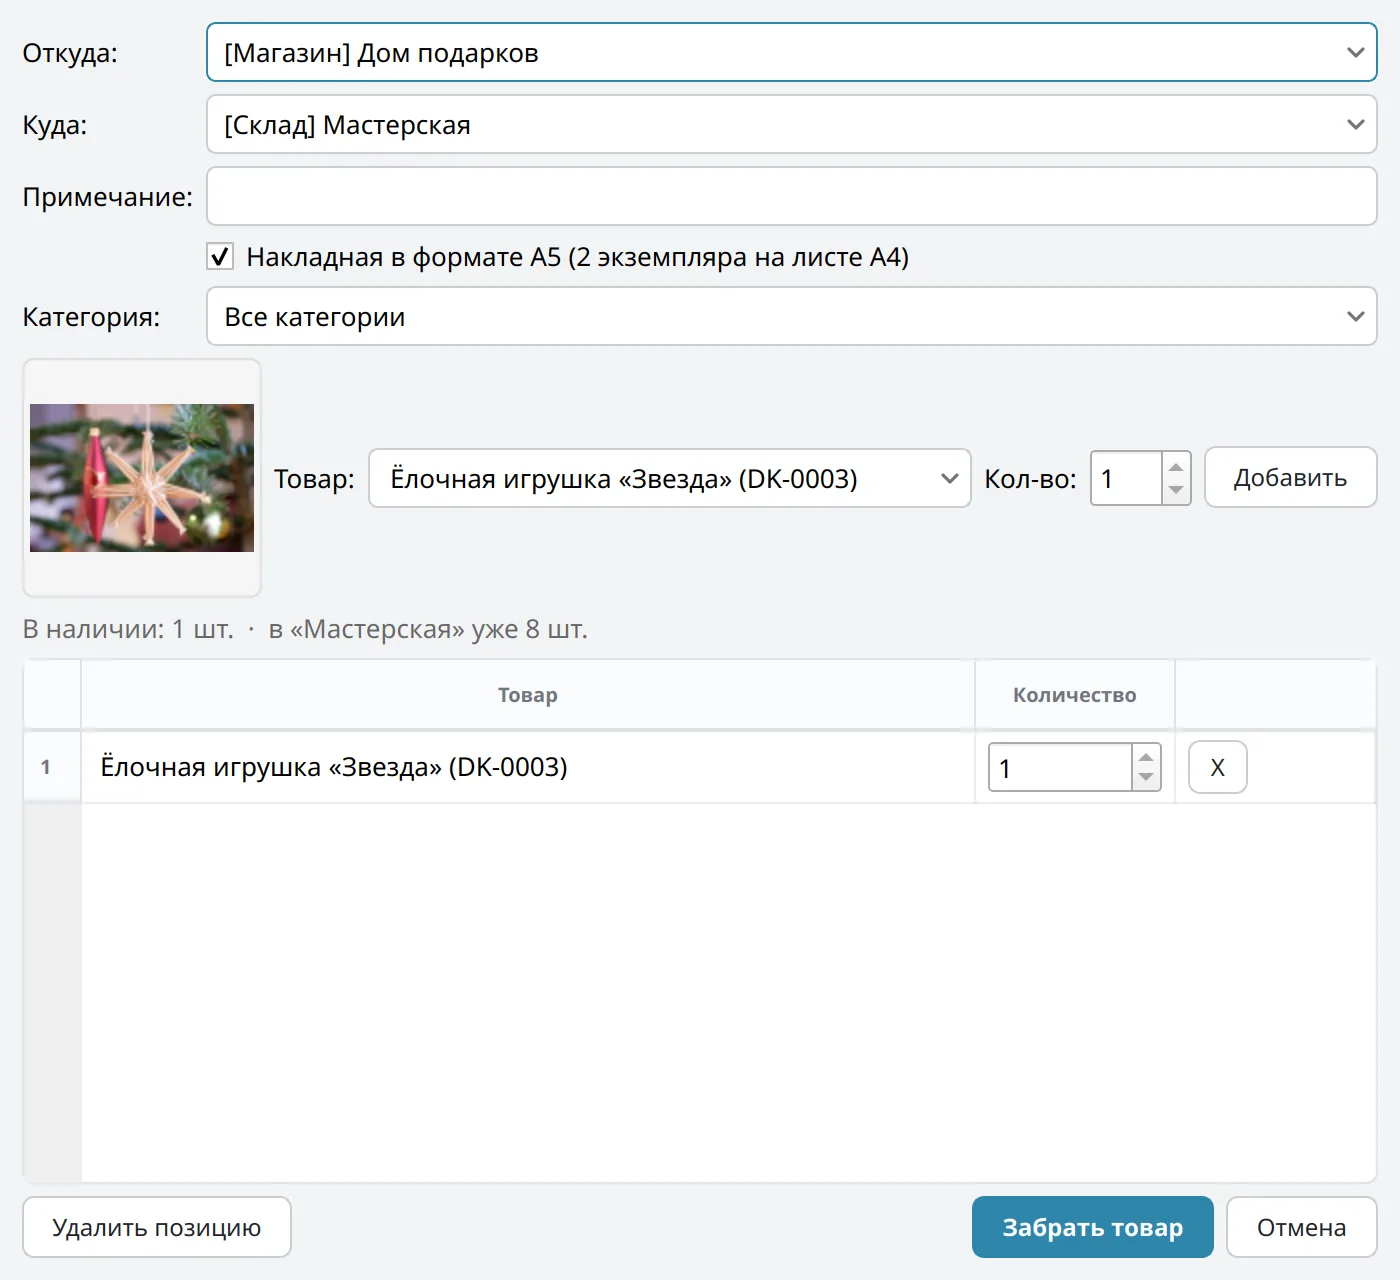
Task: Toggle the A5 format invoice checkbox
Action: tap(220, 257)
